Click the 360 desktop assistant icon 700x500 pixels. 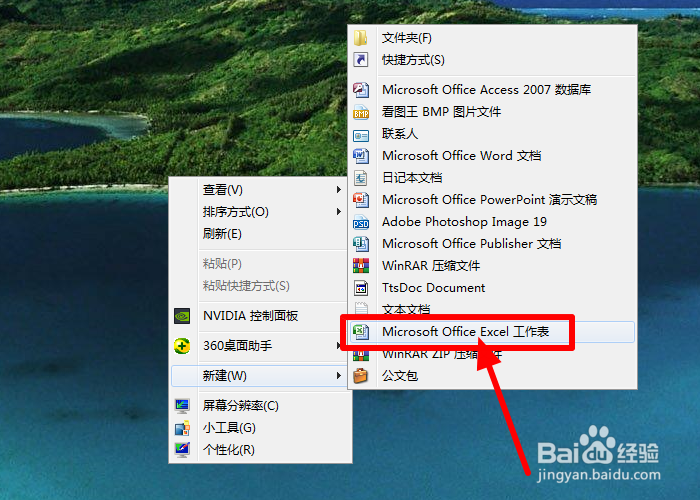182,346
